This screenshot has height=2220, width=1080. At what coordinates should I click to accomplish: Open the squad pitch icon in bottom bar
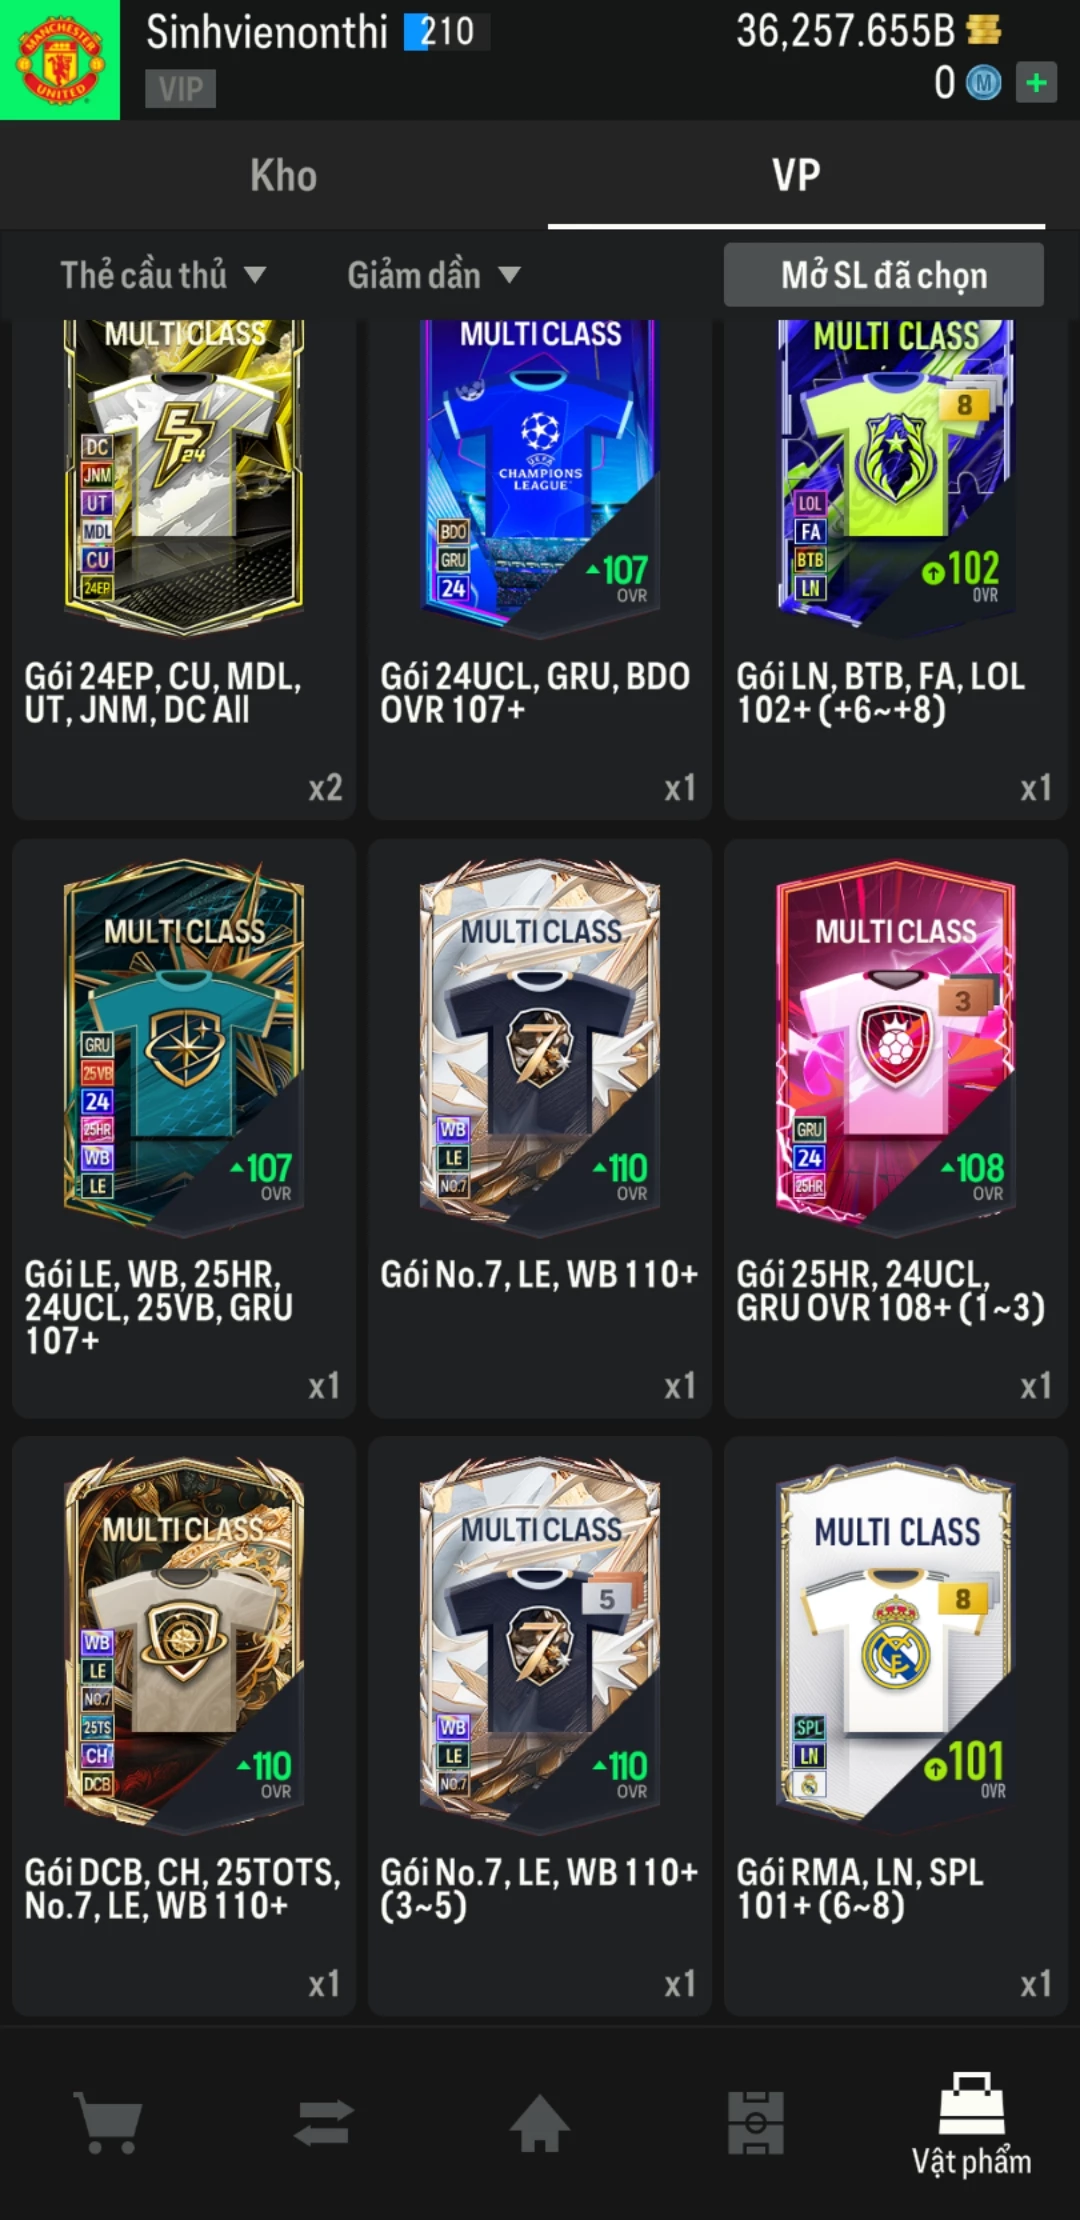click(x=756, y=2122)
